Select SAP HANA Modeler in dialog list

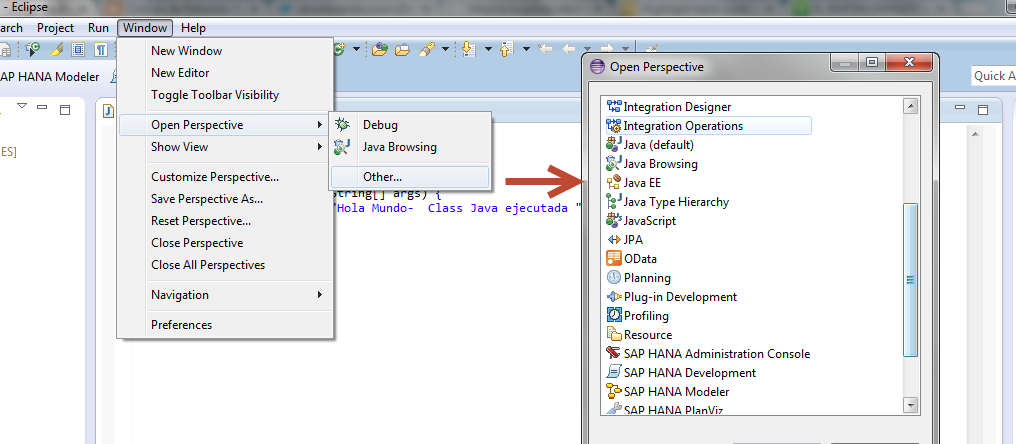667,391
